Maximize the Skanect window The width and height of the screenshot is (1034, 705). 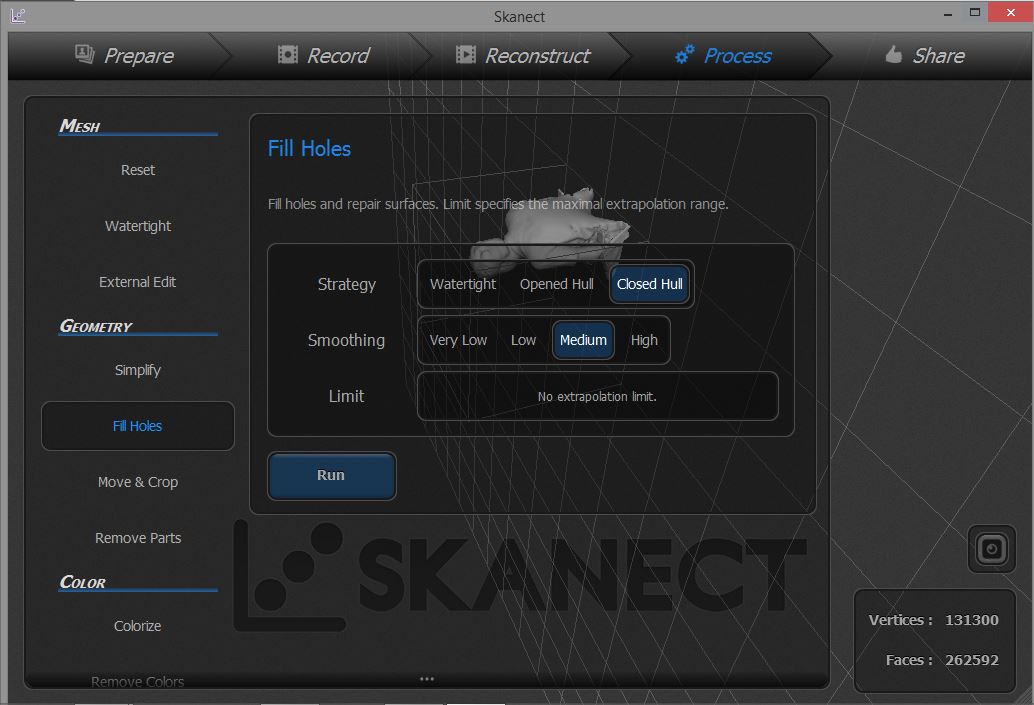tap(975, 13)
